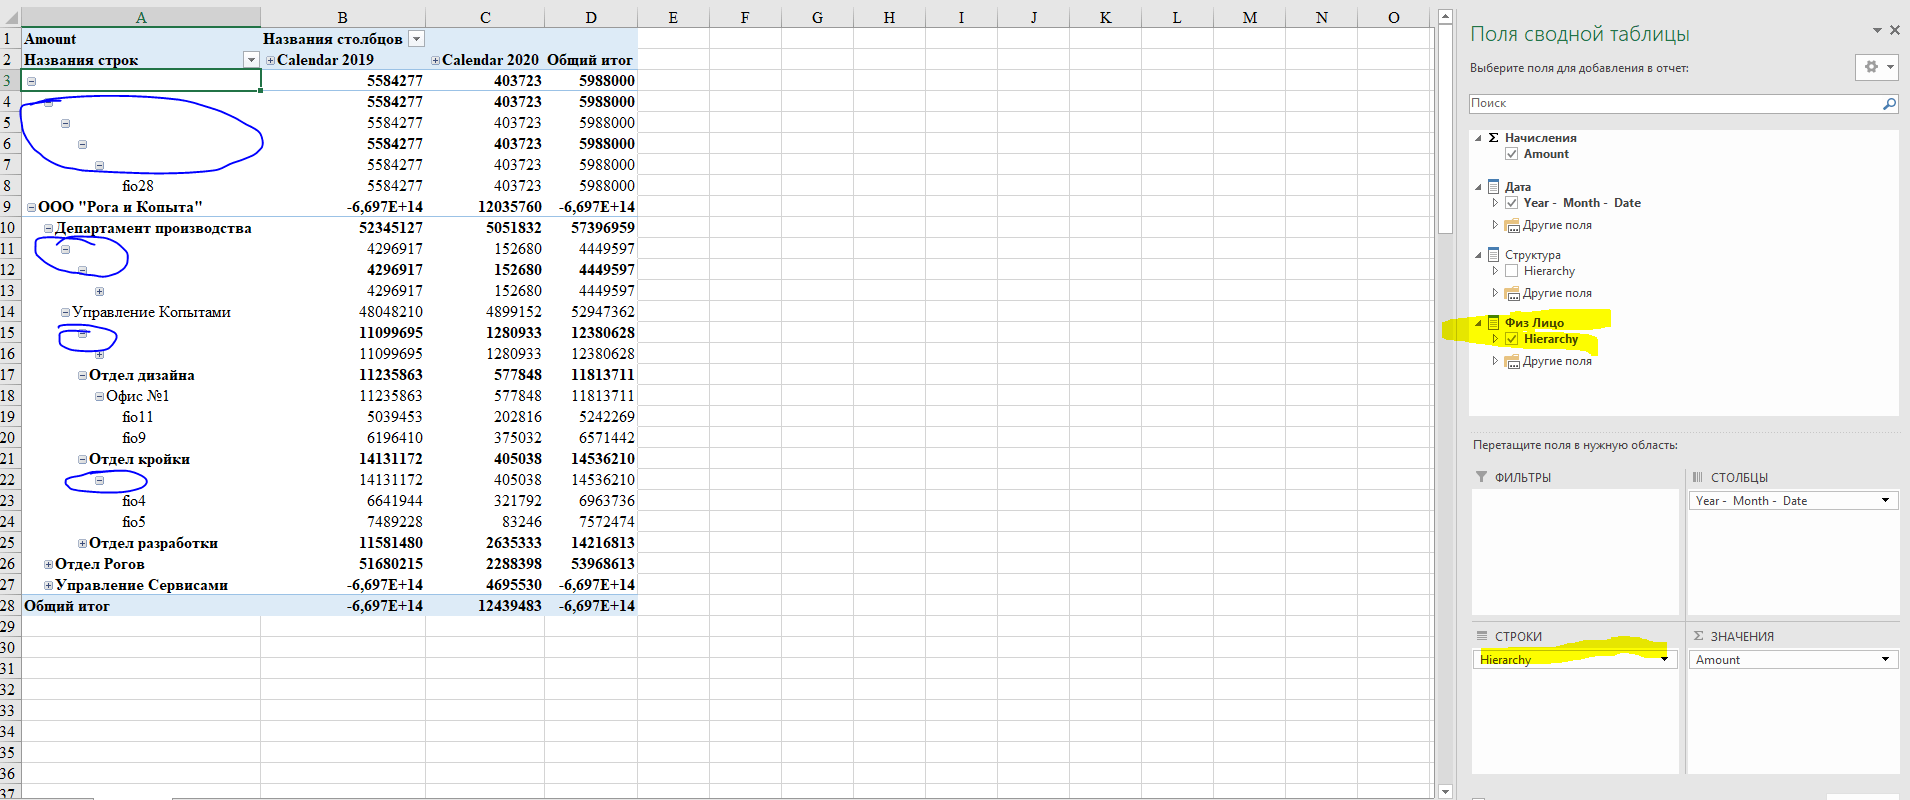The width and height of the screenshot is (1910, 800).
Task: Open the Названия строк filter dropdown
Action: (251, 60)
